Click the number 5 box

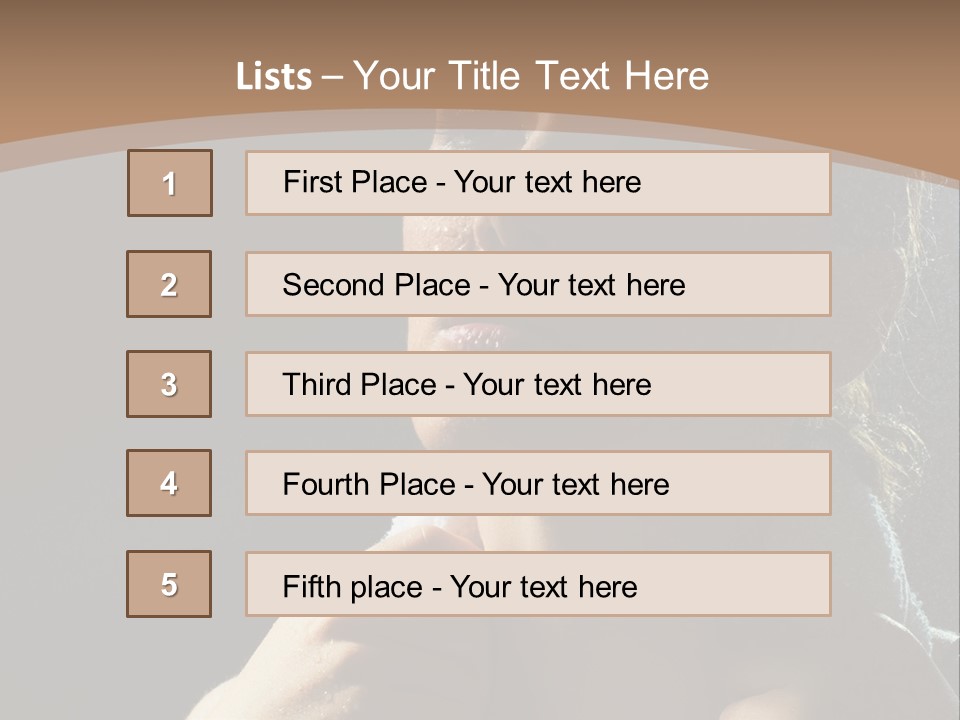pos(169,584)
